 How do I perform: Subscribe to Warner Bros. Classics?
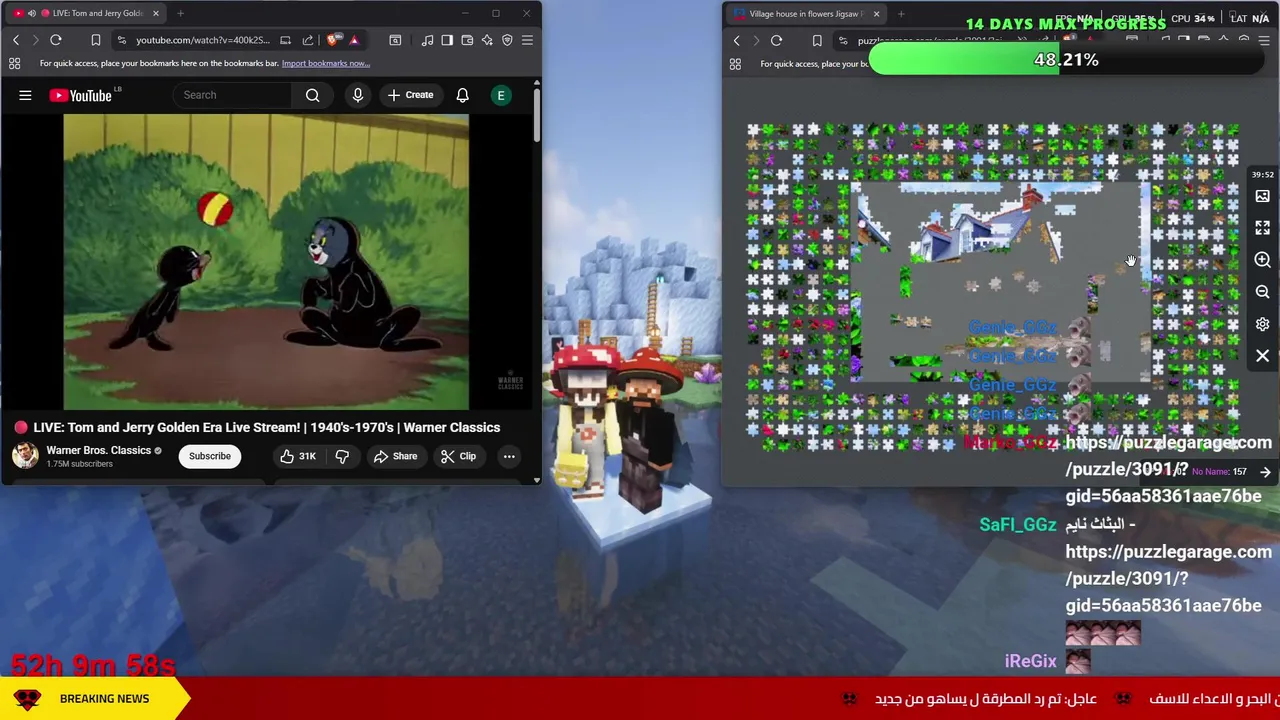point(210,456)
